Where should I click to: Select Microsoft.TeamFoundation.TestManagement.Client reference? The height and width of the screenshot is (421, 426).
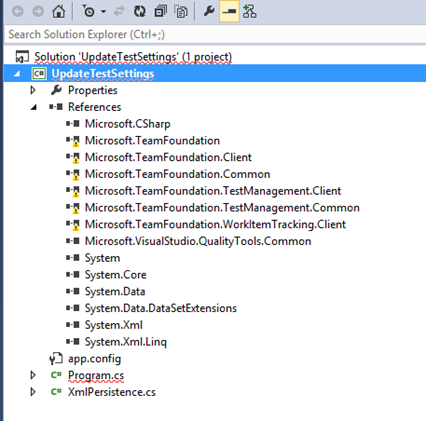tap(213, 191)
